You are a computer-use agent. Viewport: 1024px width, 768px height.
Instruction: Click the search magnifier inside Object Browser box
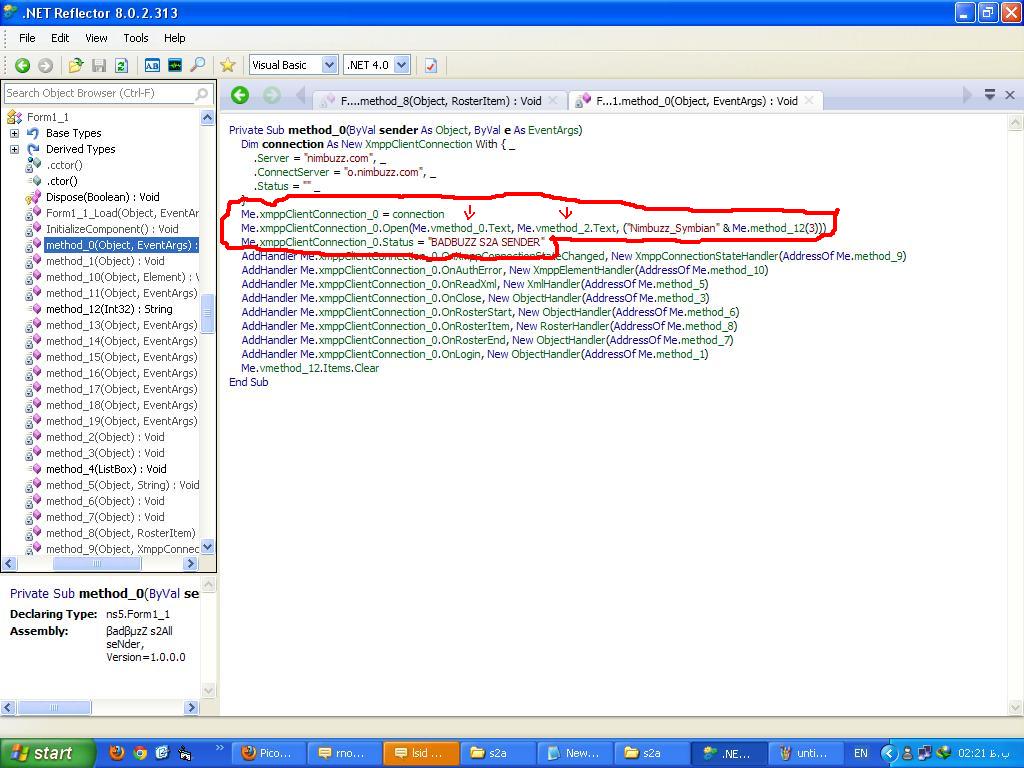[x=202, y=94]
